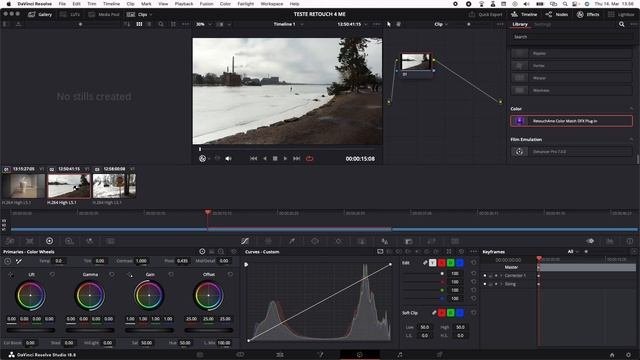This screenshot has height=360, width=640.
Task: Click the Gamma master wheel slider
Action: pos(90,329)
